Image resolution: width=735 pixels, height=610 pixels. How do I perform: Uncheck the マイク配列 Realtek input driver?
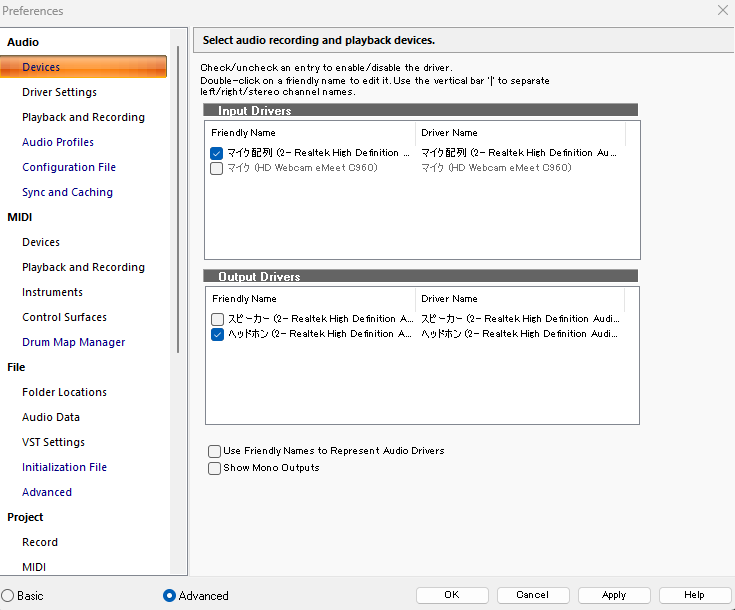pos(216,153)
